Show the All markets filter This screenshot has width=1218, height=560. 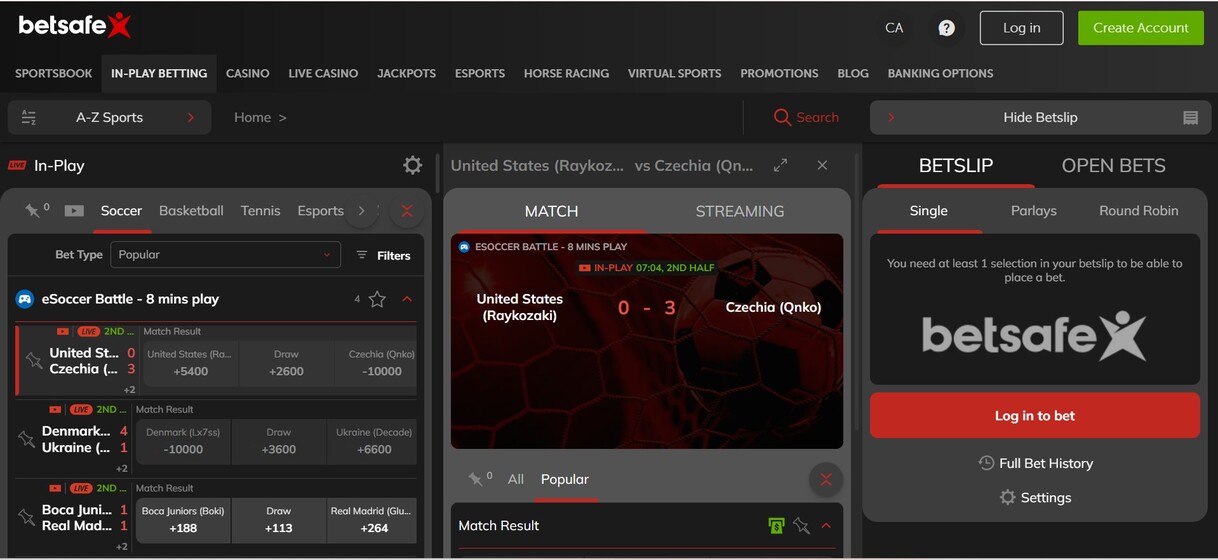coord(515,480)
